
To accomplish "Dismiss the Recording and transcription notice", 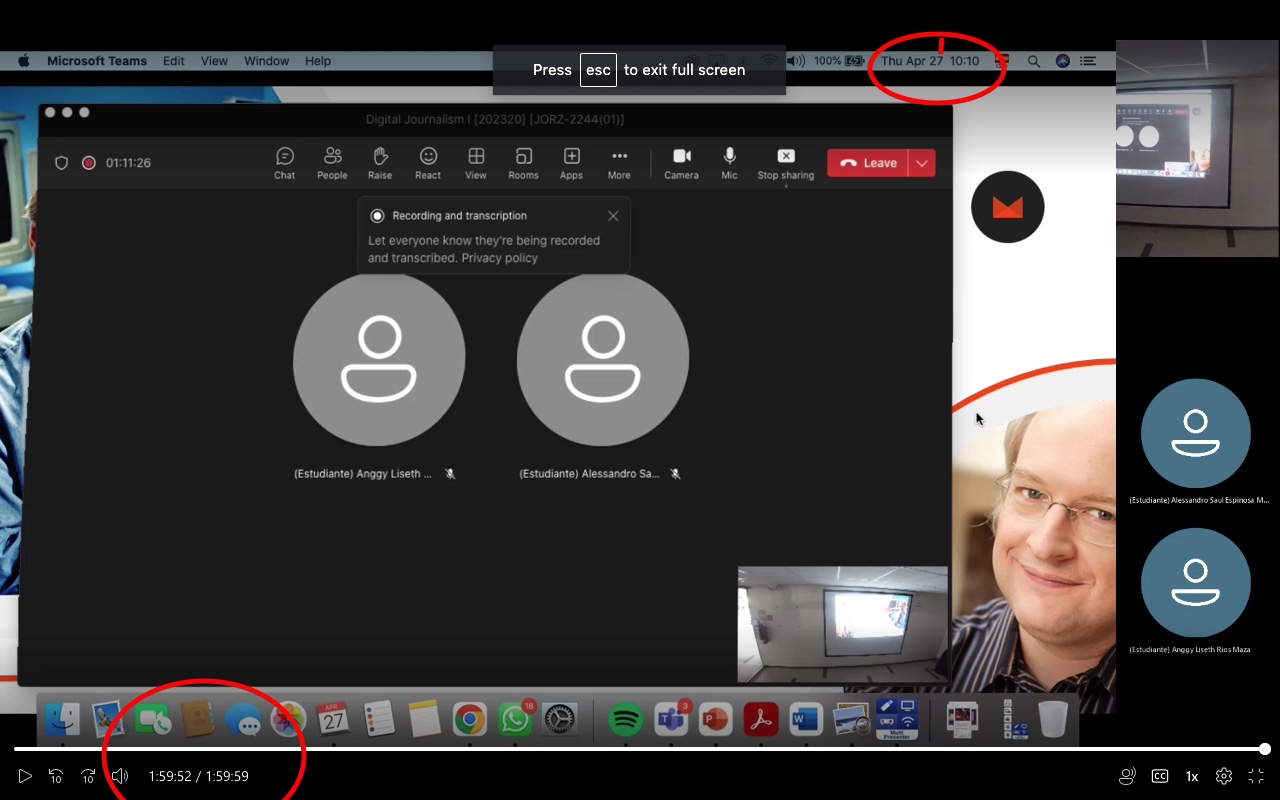I will click(613, 216).
